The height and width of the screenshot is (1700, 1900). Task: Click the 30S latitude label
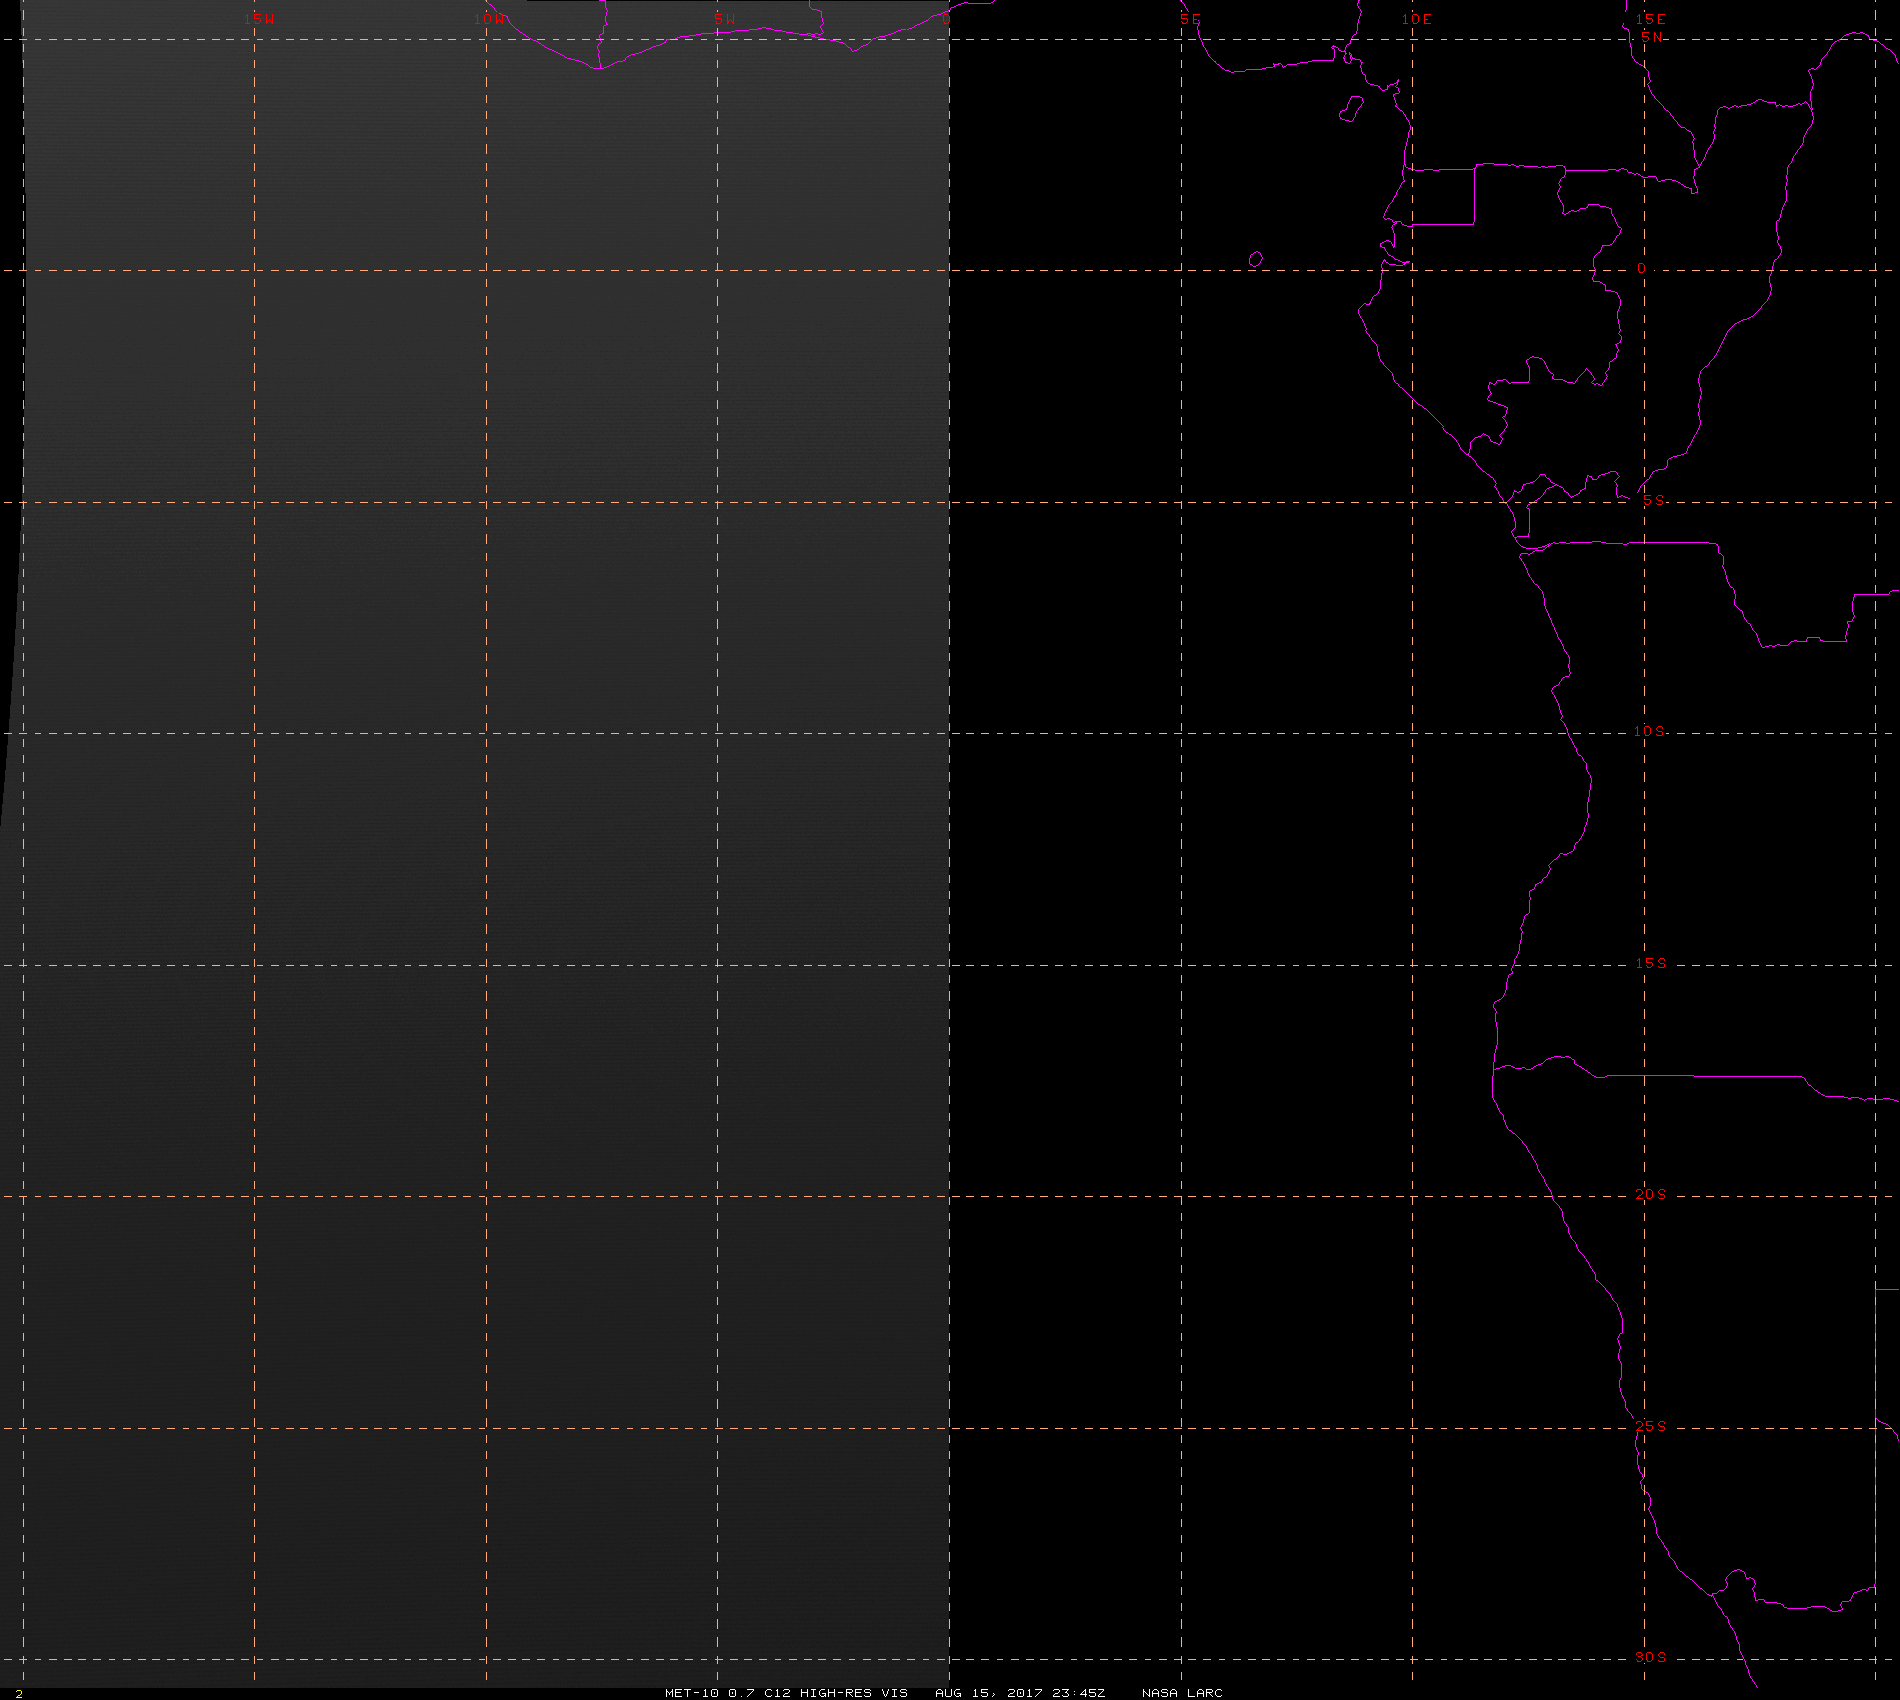pyautogui.click(x=1651, y=1657)
